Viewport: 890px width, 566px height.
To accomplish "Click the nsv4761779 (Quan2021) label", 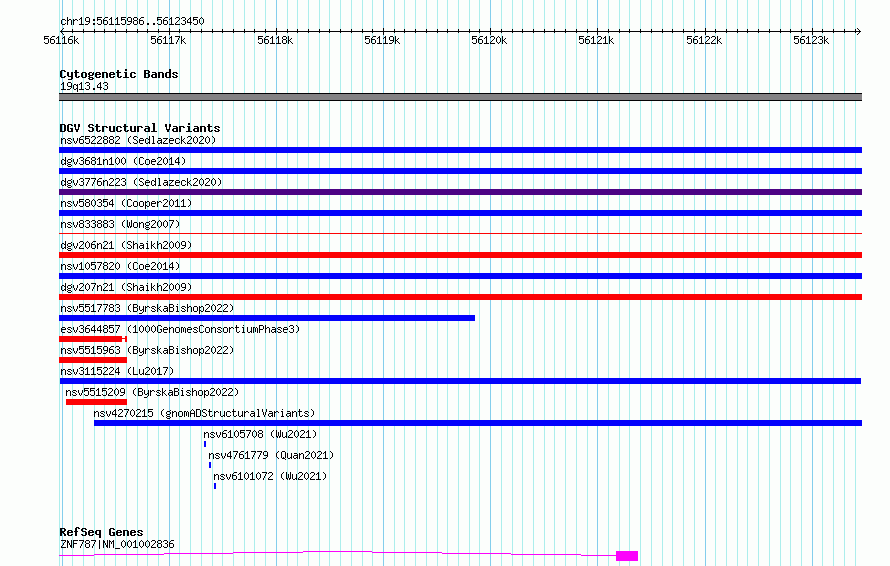I will pos(271,455).
